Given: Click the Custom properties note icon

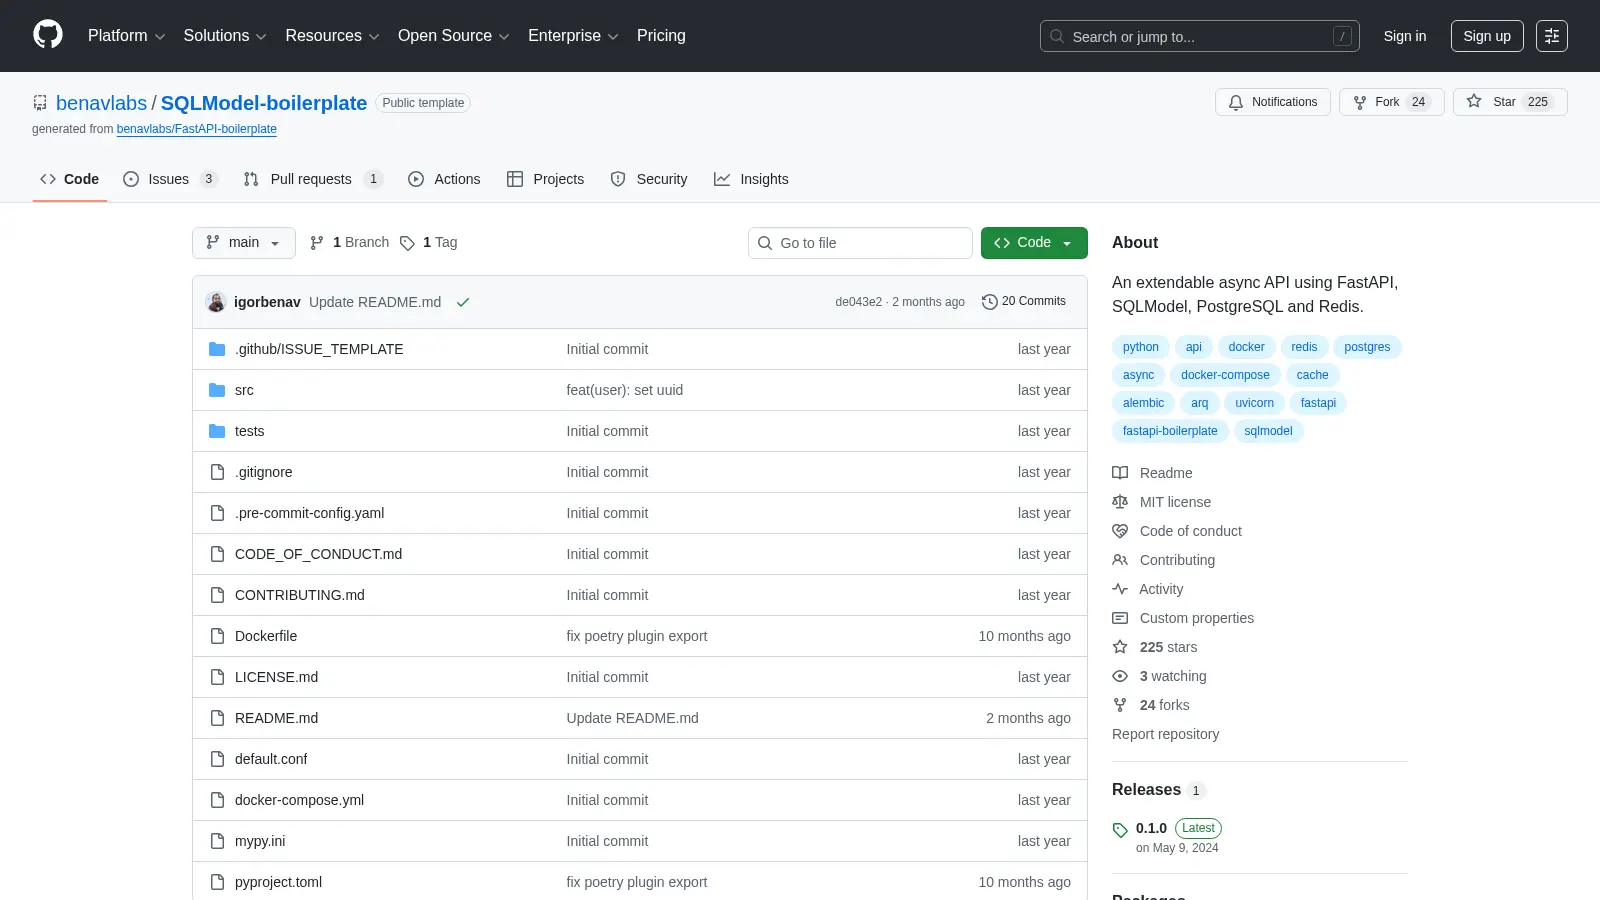Looking at the screenshot, I should click(x=1120, y=618).
